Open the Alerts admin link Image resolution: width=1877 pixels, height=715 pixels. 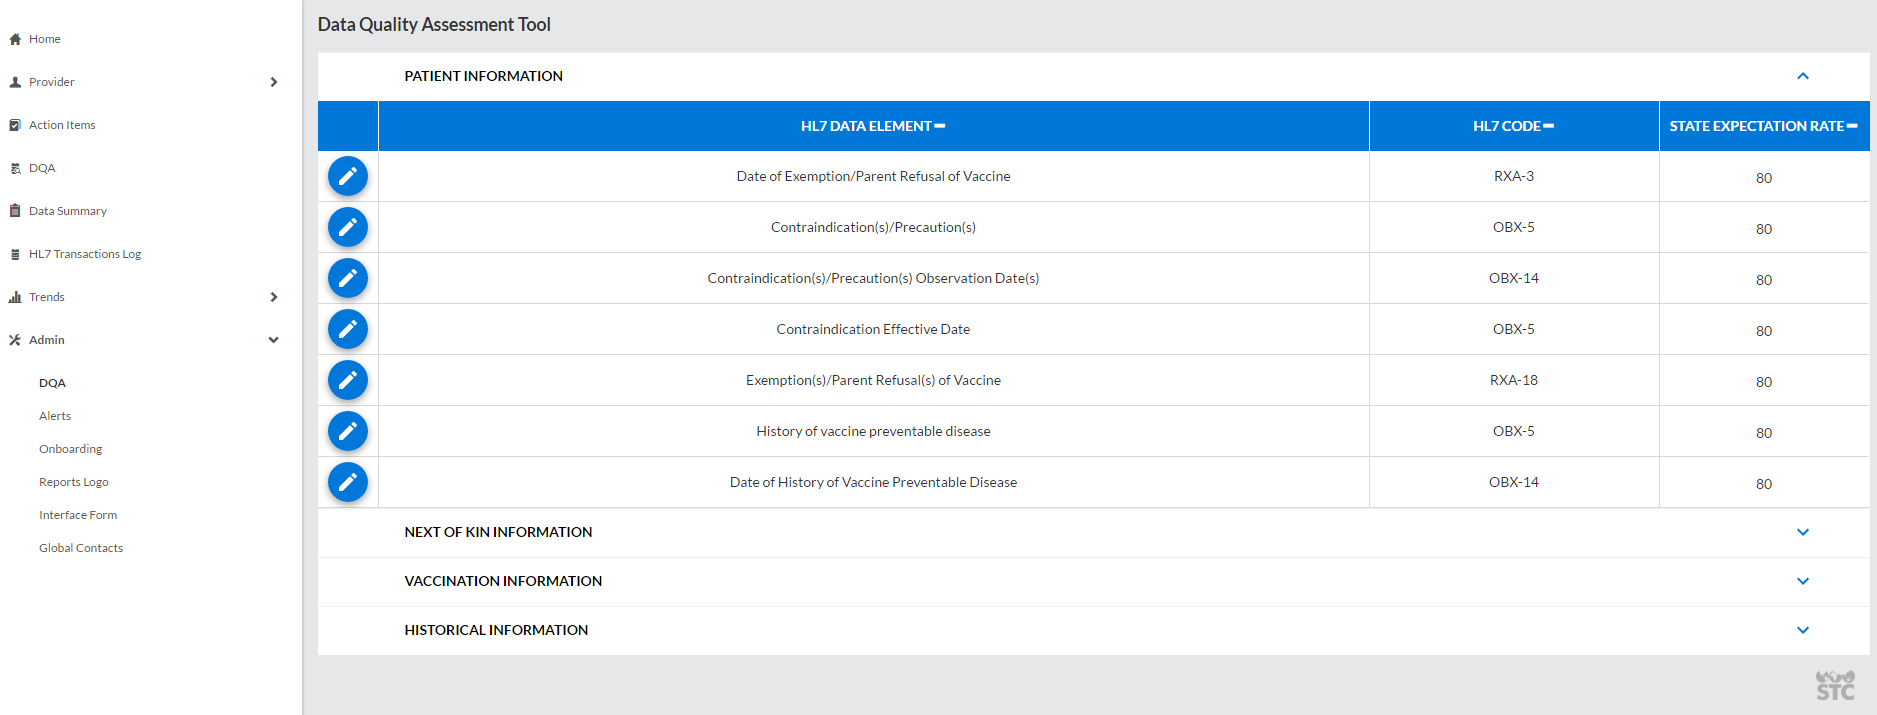click(55, 416)
